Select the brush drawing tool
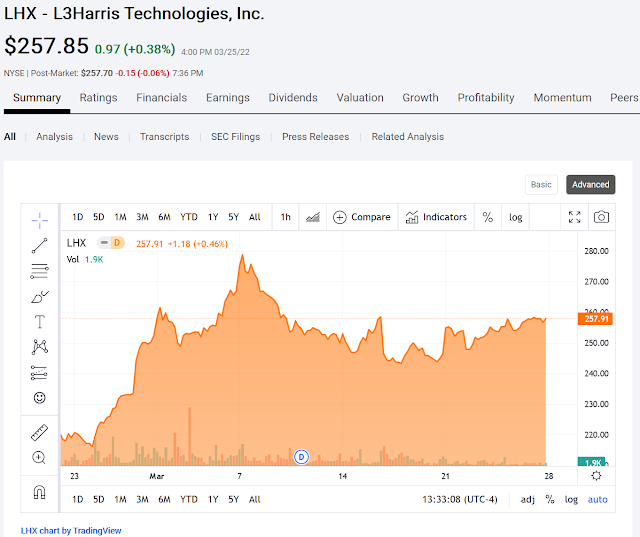This screenshot has height=537, width=640. [39, 296]
